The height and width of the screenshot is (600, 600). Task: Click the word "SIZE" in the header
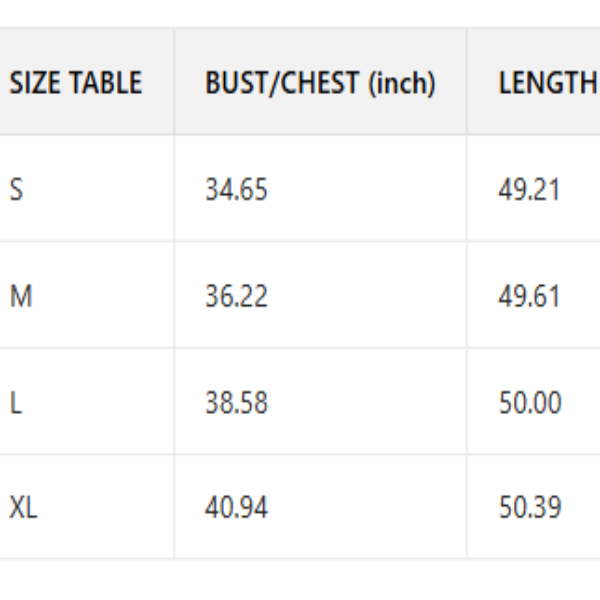click(x=34, y=83)
